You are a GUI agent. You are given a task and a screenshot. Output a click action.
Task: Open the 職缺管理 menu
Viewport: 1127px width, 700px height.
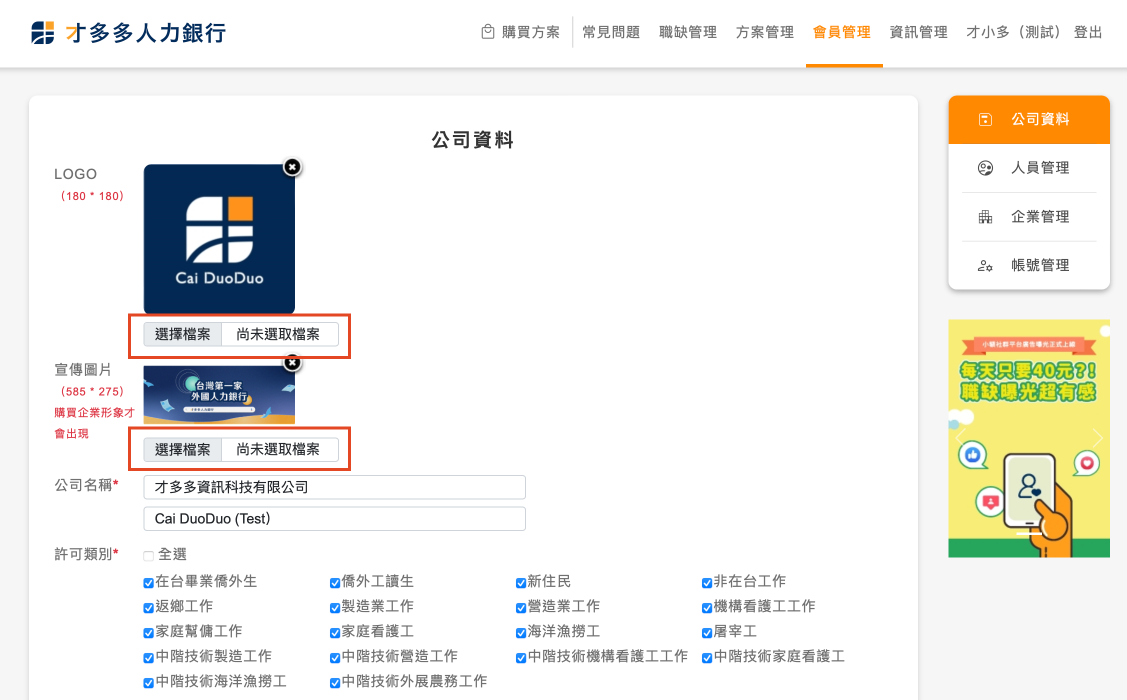coord(688,32)
